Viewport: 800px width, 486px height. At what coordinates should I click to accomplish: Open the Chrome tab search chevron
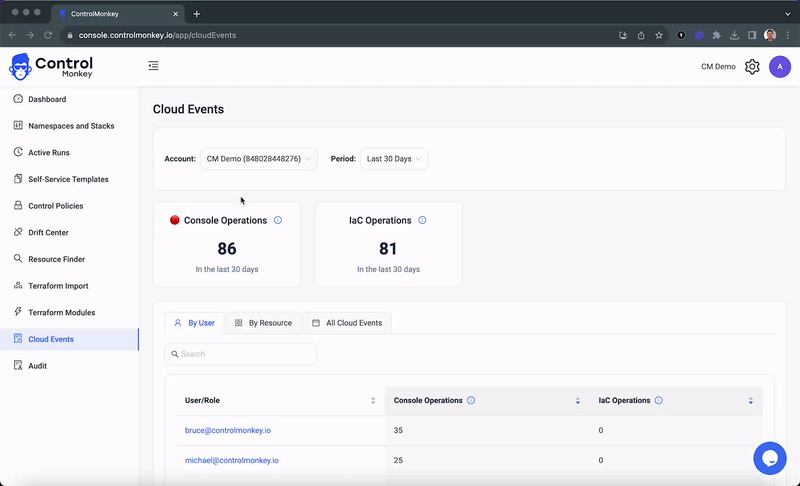pyautogui.click(x=787, y=14)
